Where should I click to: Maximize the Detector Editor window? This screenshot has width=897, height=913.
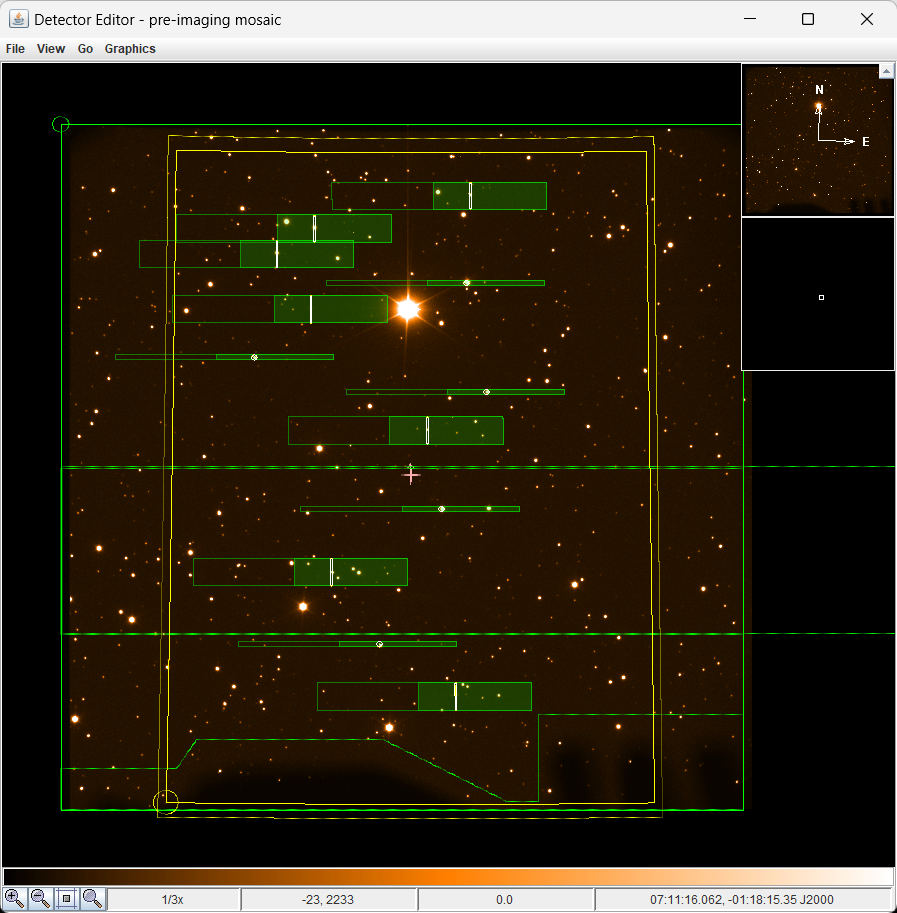[x=808, y=19]
